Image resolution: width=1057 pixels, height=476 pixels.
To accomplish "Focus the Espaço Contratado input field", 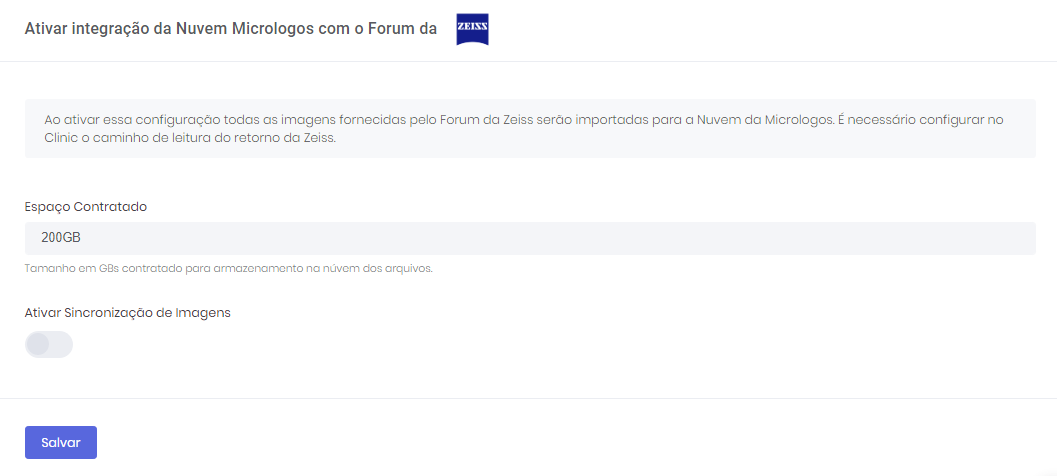I will (x=530, y=239).
